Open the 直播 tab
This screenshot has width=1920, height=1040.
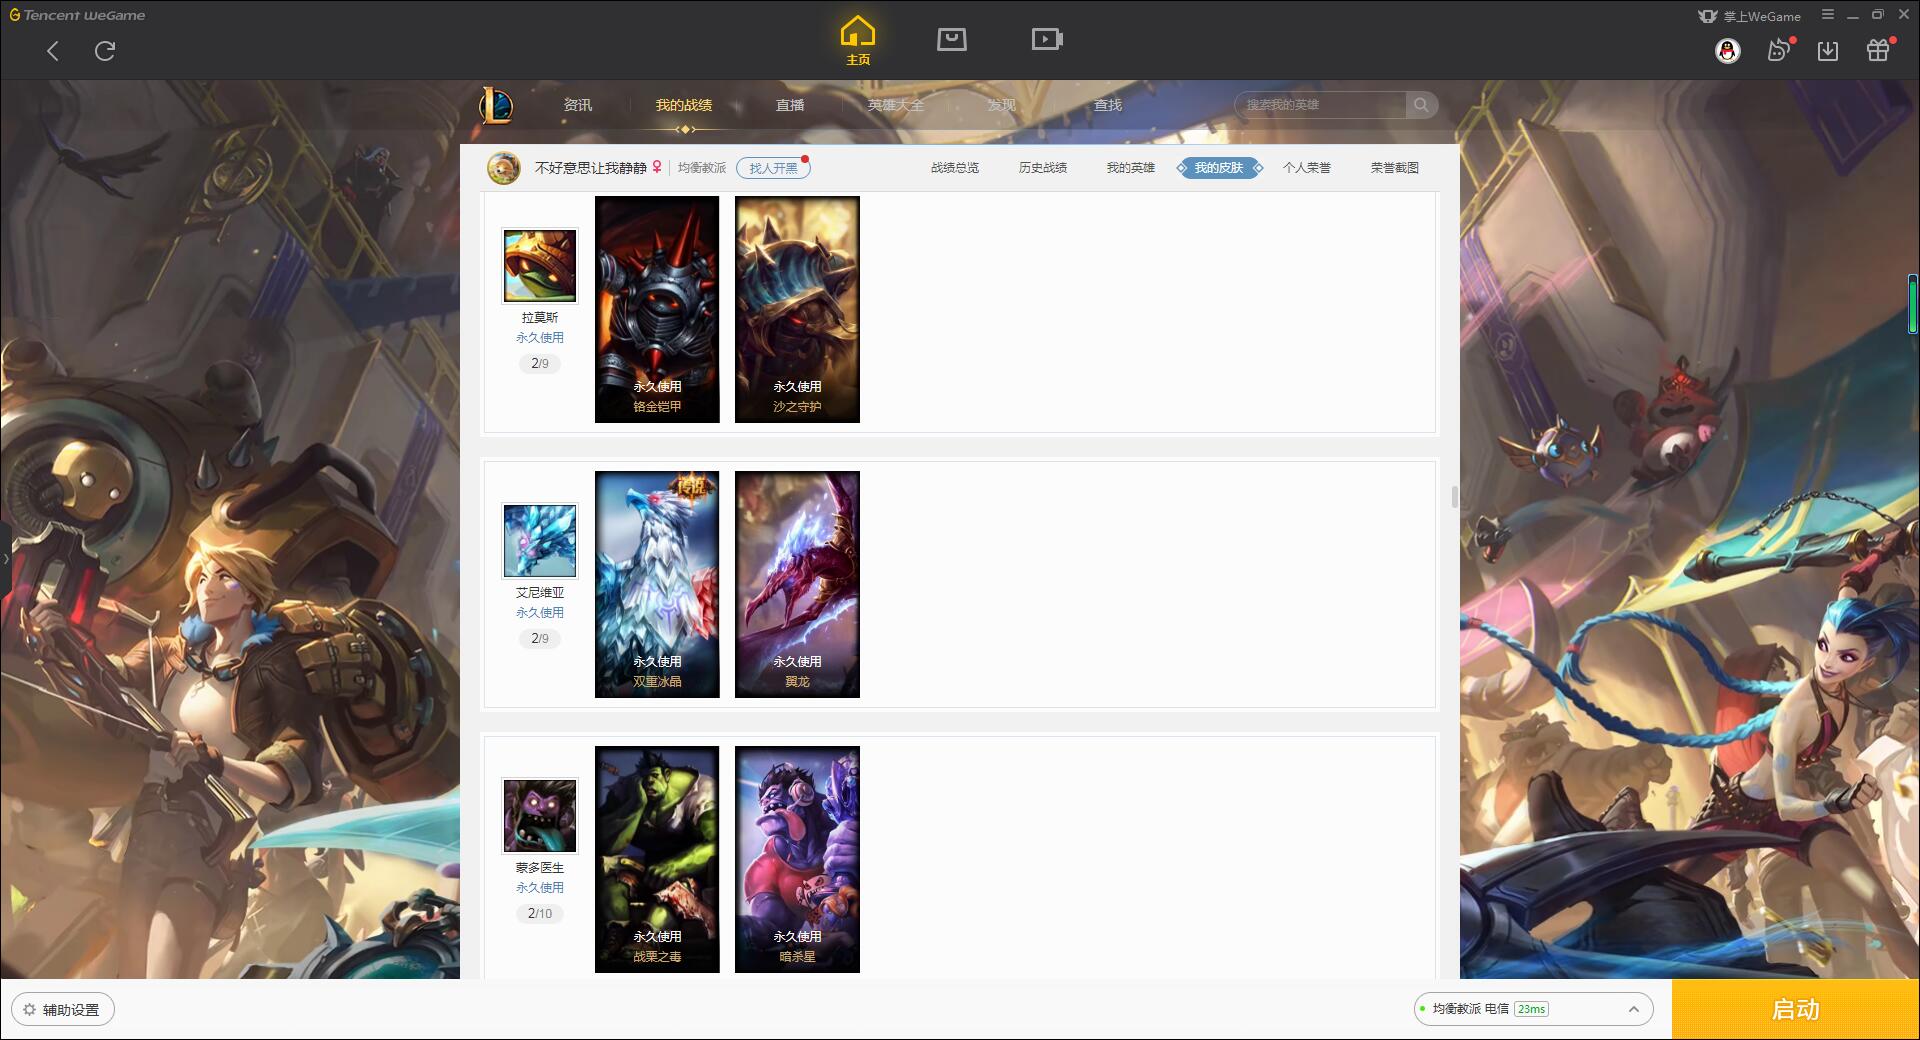coord(790,105)
